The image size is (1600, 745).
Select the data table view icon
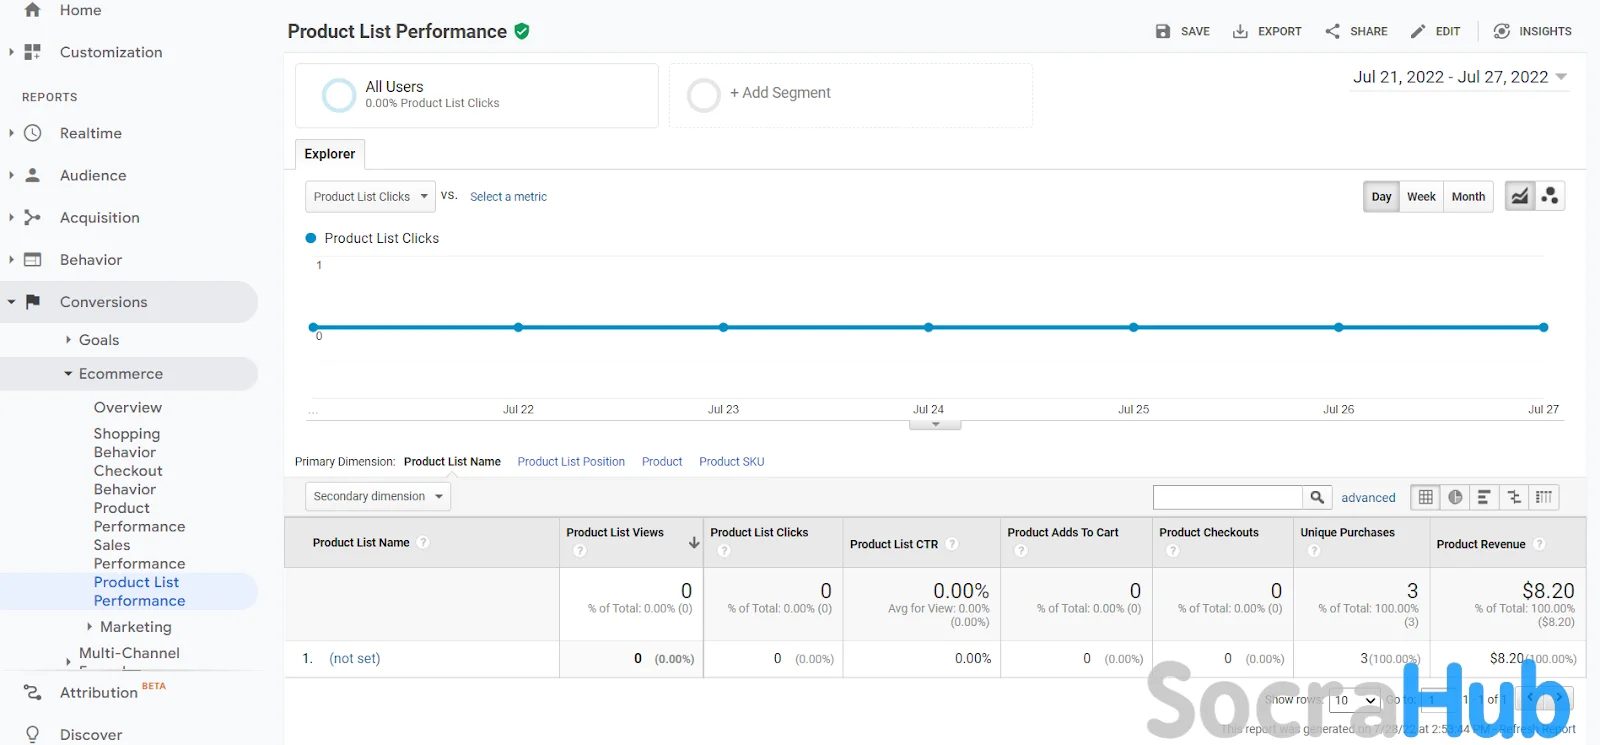tap(1426, 497)
